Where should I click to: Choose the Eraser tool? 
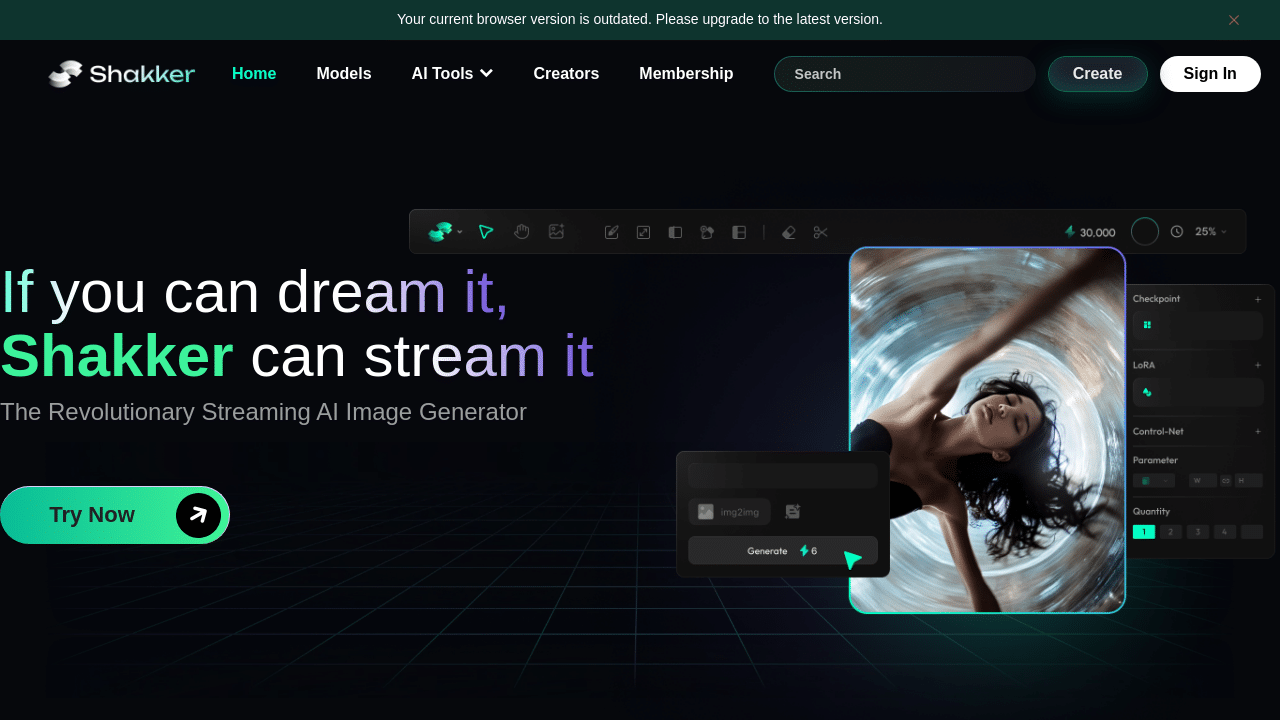788,231
